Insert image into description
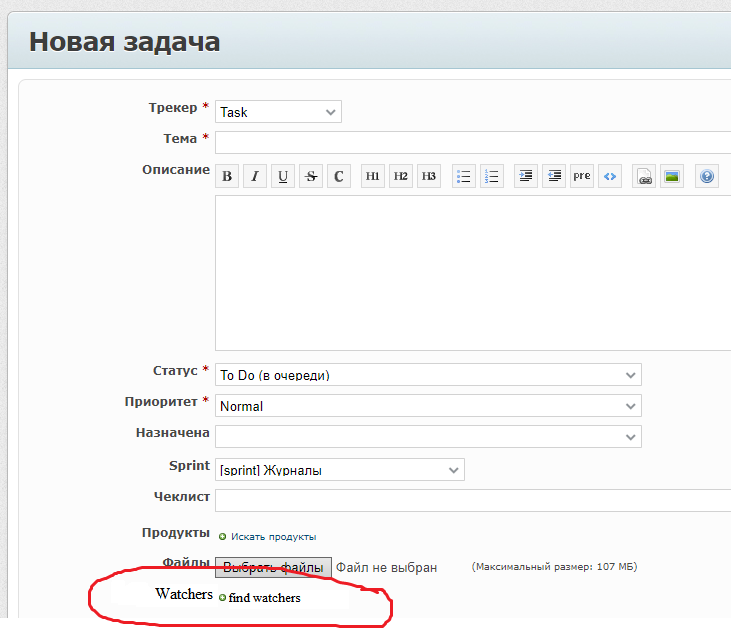 672,176
